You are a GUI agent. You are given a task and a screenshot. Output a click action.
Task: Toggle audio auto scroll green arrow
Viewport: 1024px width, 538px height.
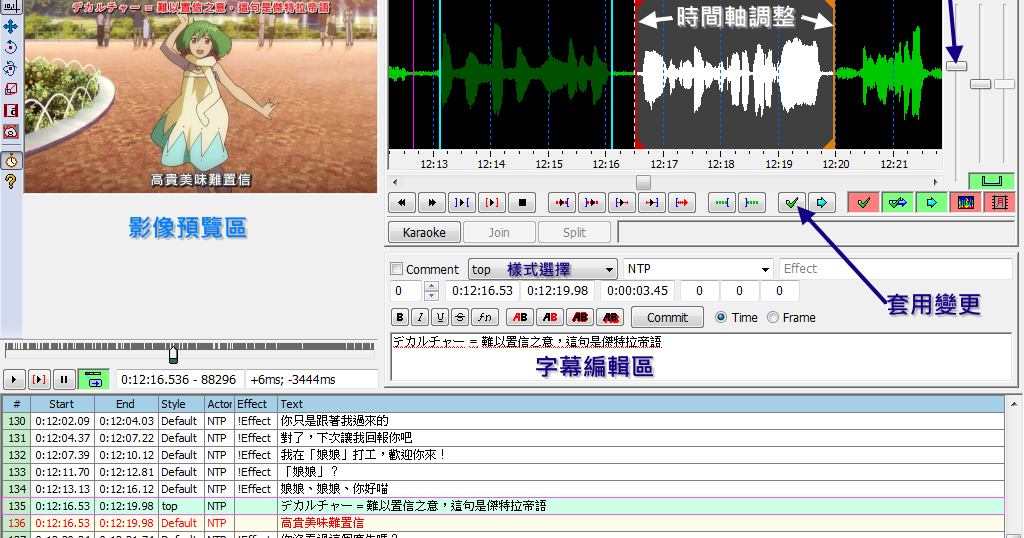click(931, 202)
